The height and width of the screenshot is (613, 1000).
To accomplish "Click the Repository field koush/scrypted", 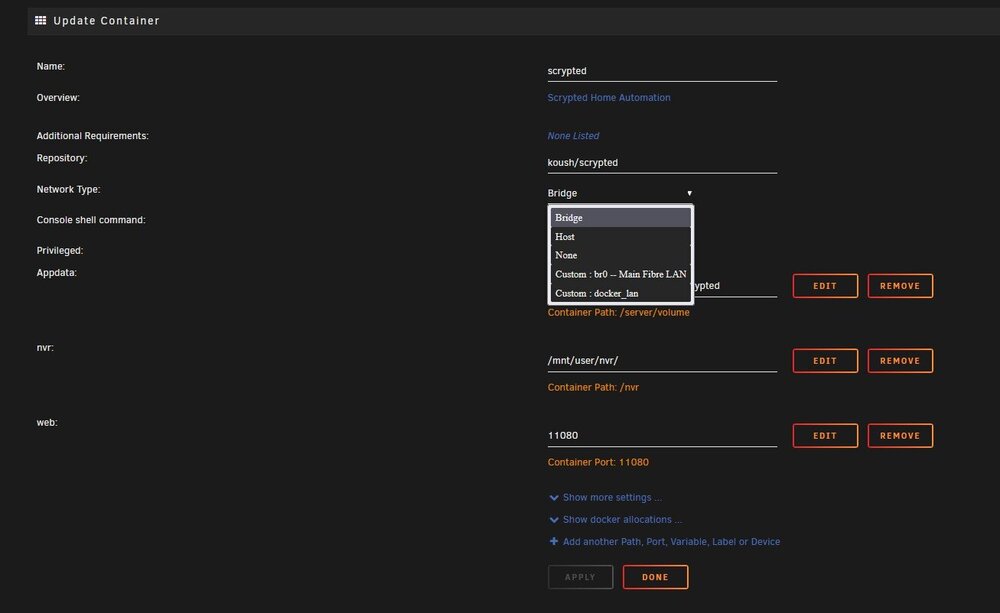I will click(662, 163).
